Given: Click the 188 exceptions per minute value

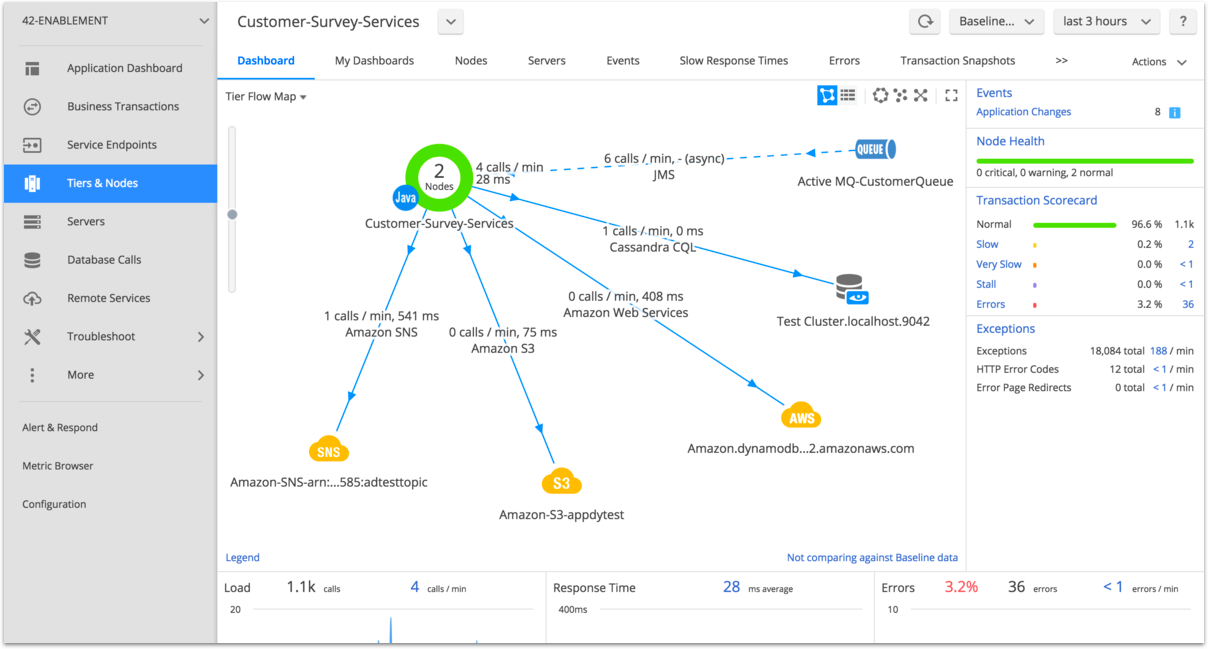Looking at the screenshot, I should click(x=1159, y=351).
